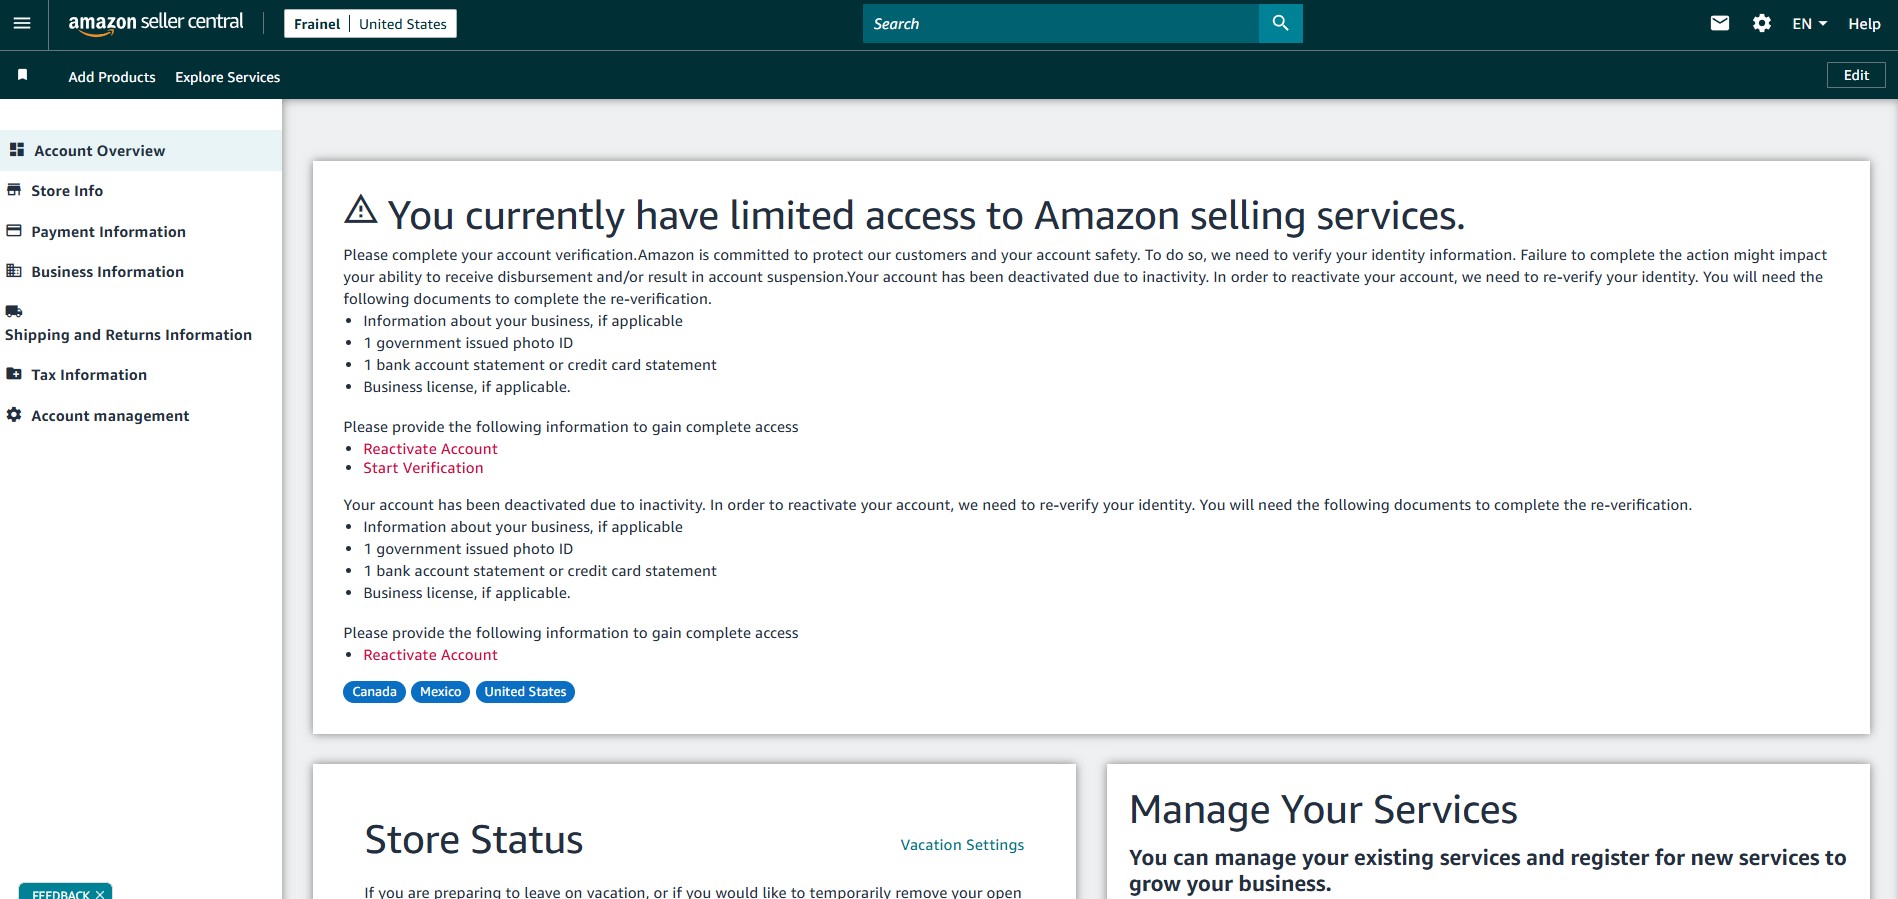
Task: Focus the Search input field
Action: (x=1060, y=23)
